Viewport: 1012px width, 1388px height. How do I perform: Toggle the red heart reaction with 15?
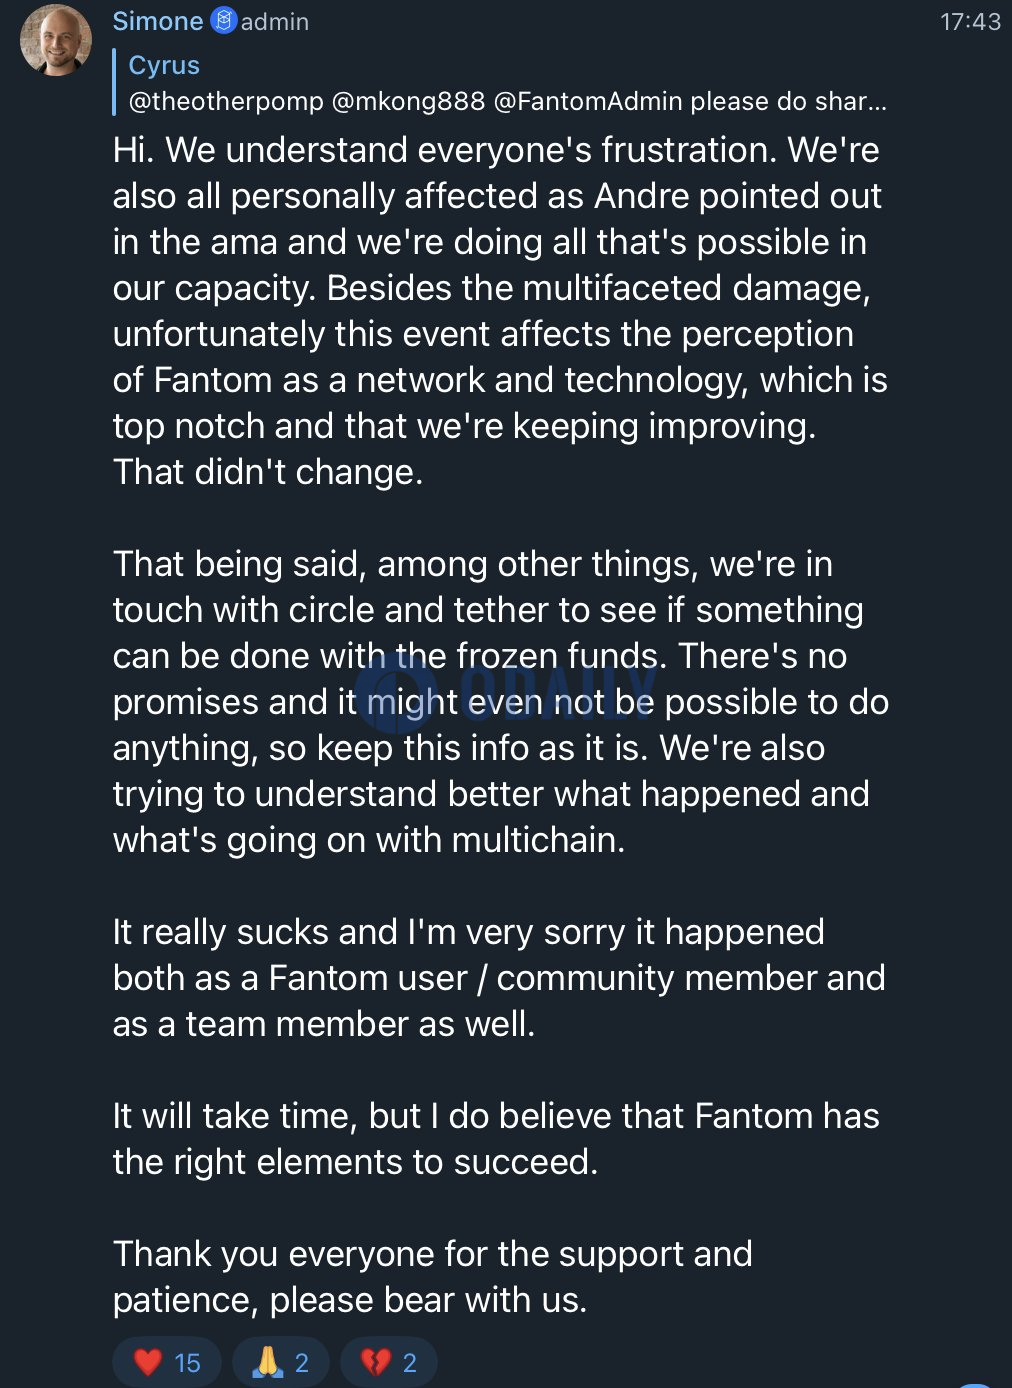(167, 1362)
